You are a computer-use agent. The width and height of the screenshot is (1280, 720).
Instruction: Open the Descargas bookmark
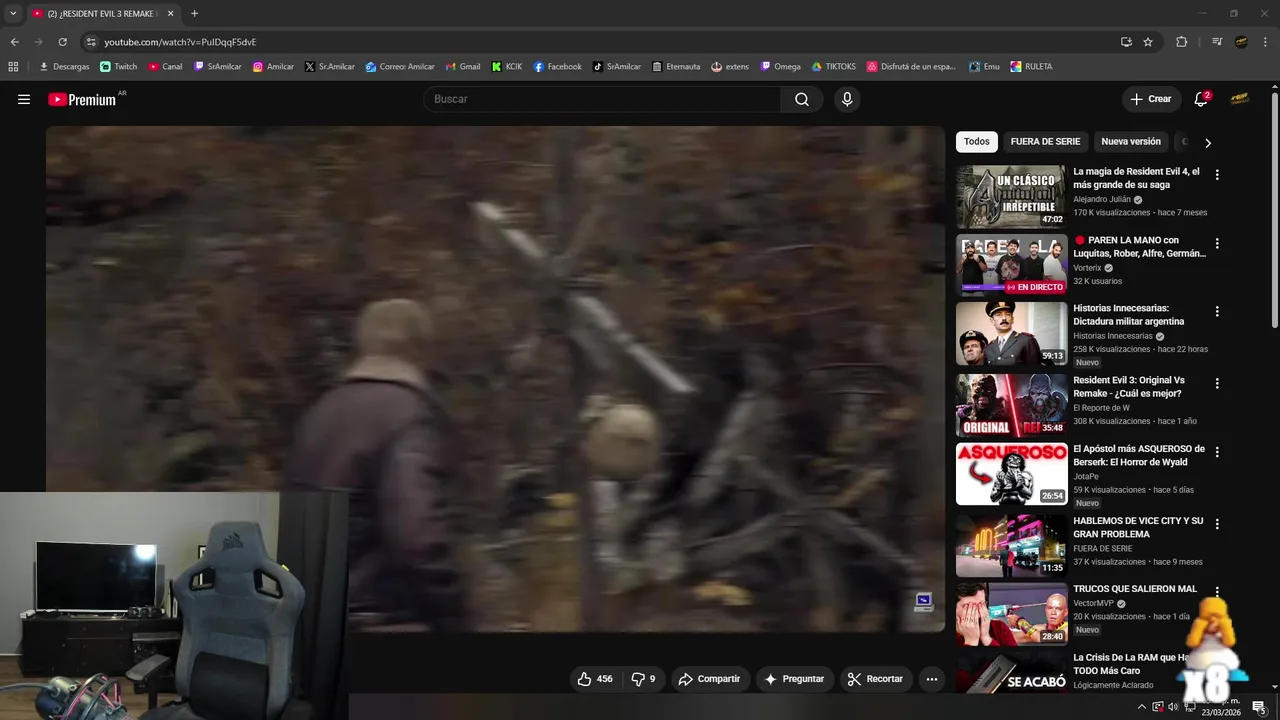coord(64,67)
